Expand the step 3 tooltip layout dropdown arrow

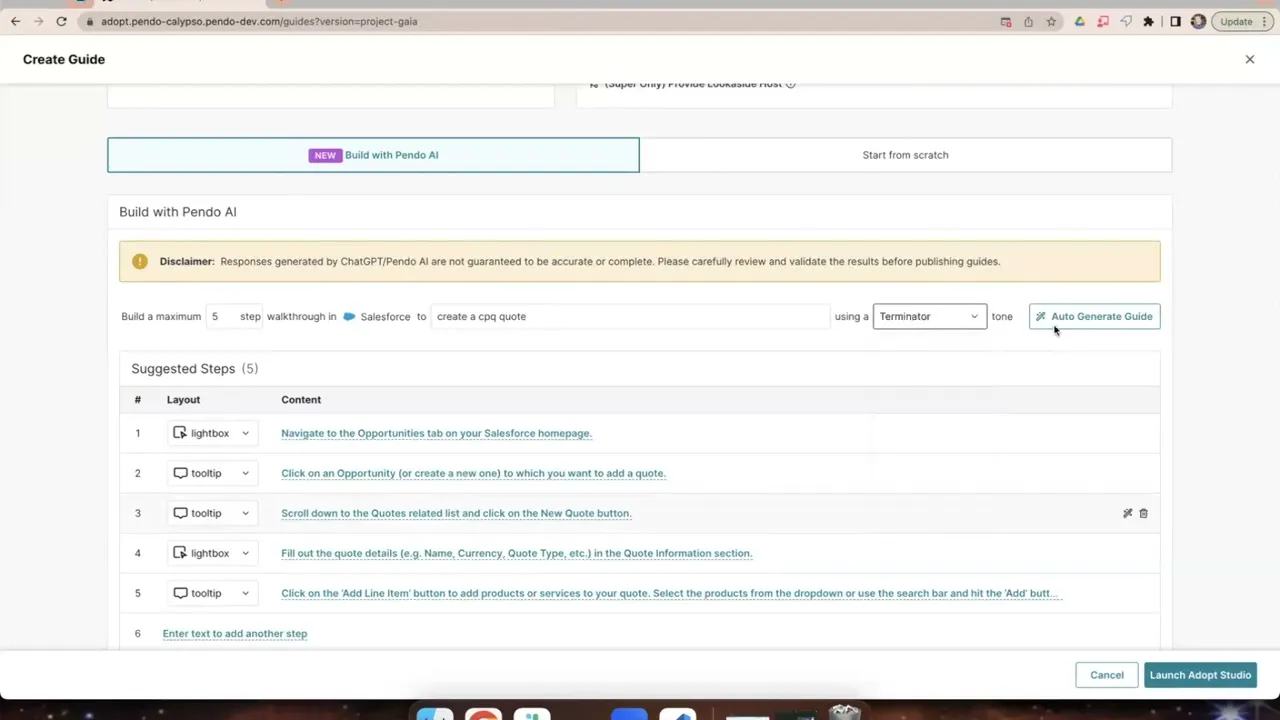click(245, 513)
